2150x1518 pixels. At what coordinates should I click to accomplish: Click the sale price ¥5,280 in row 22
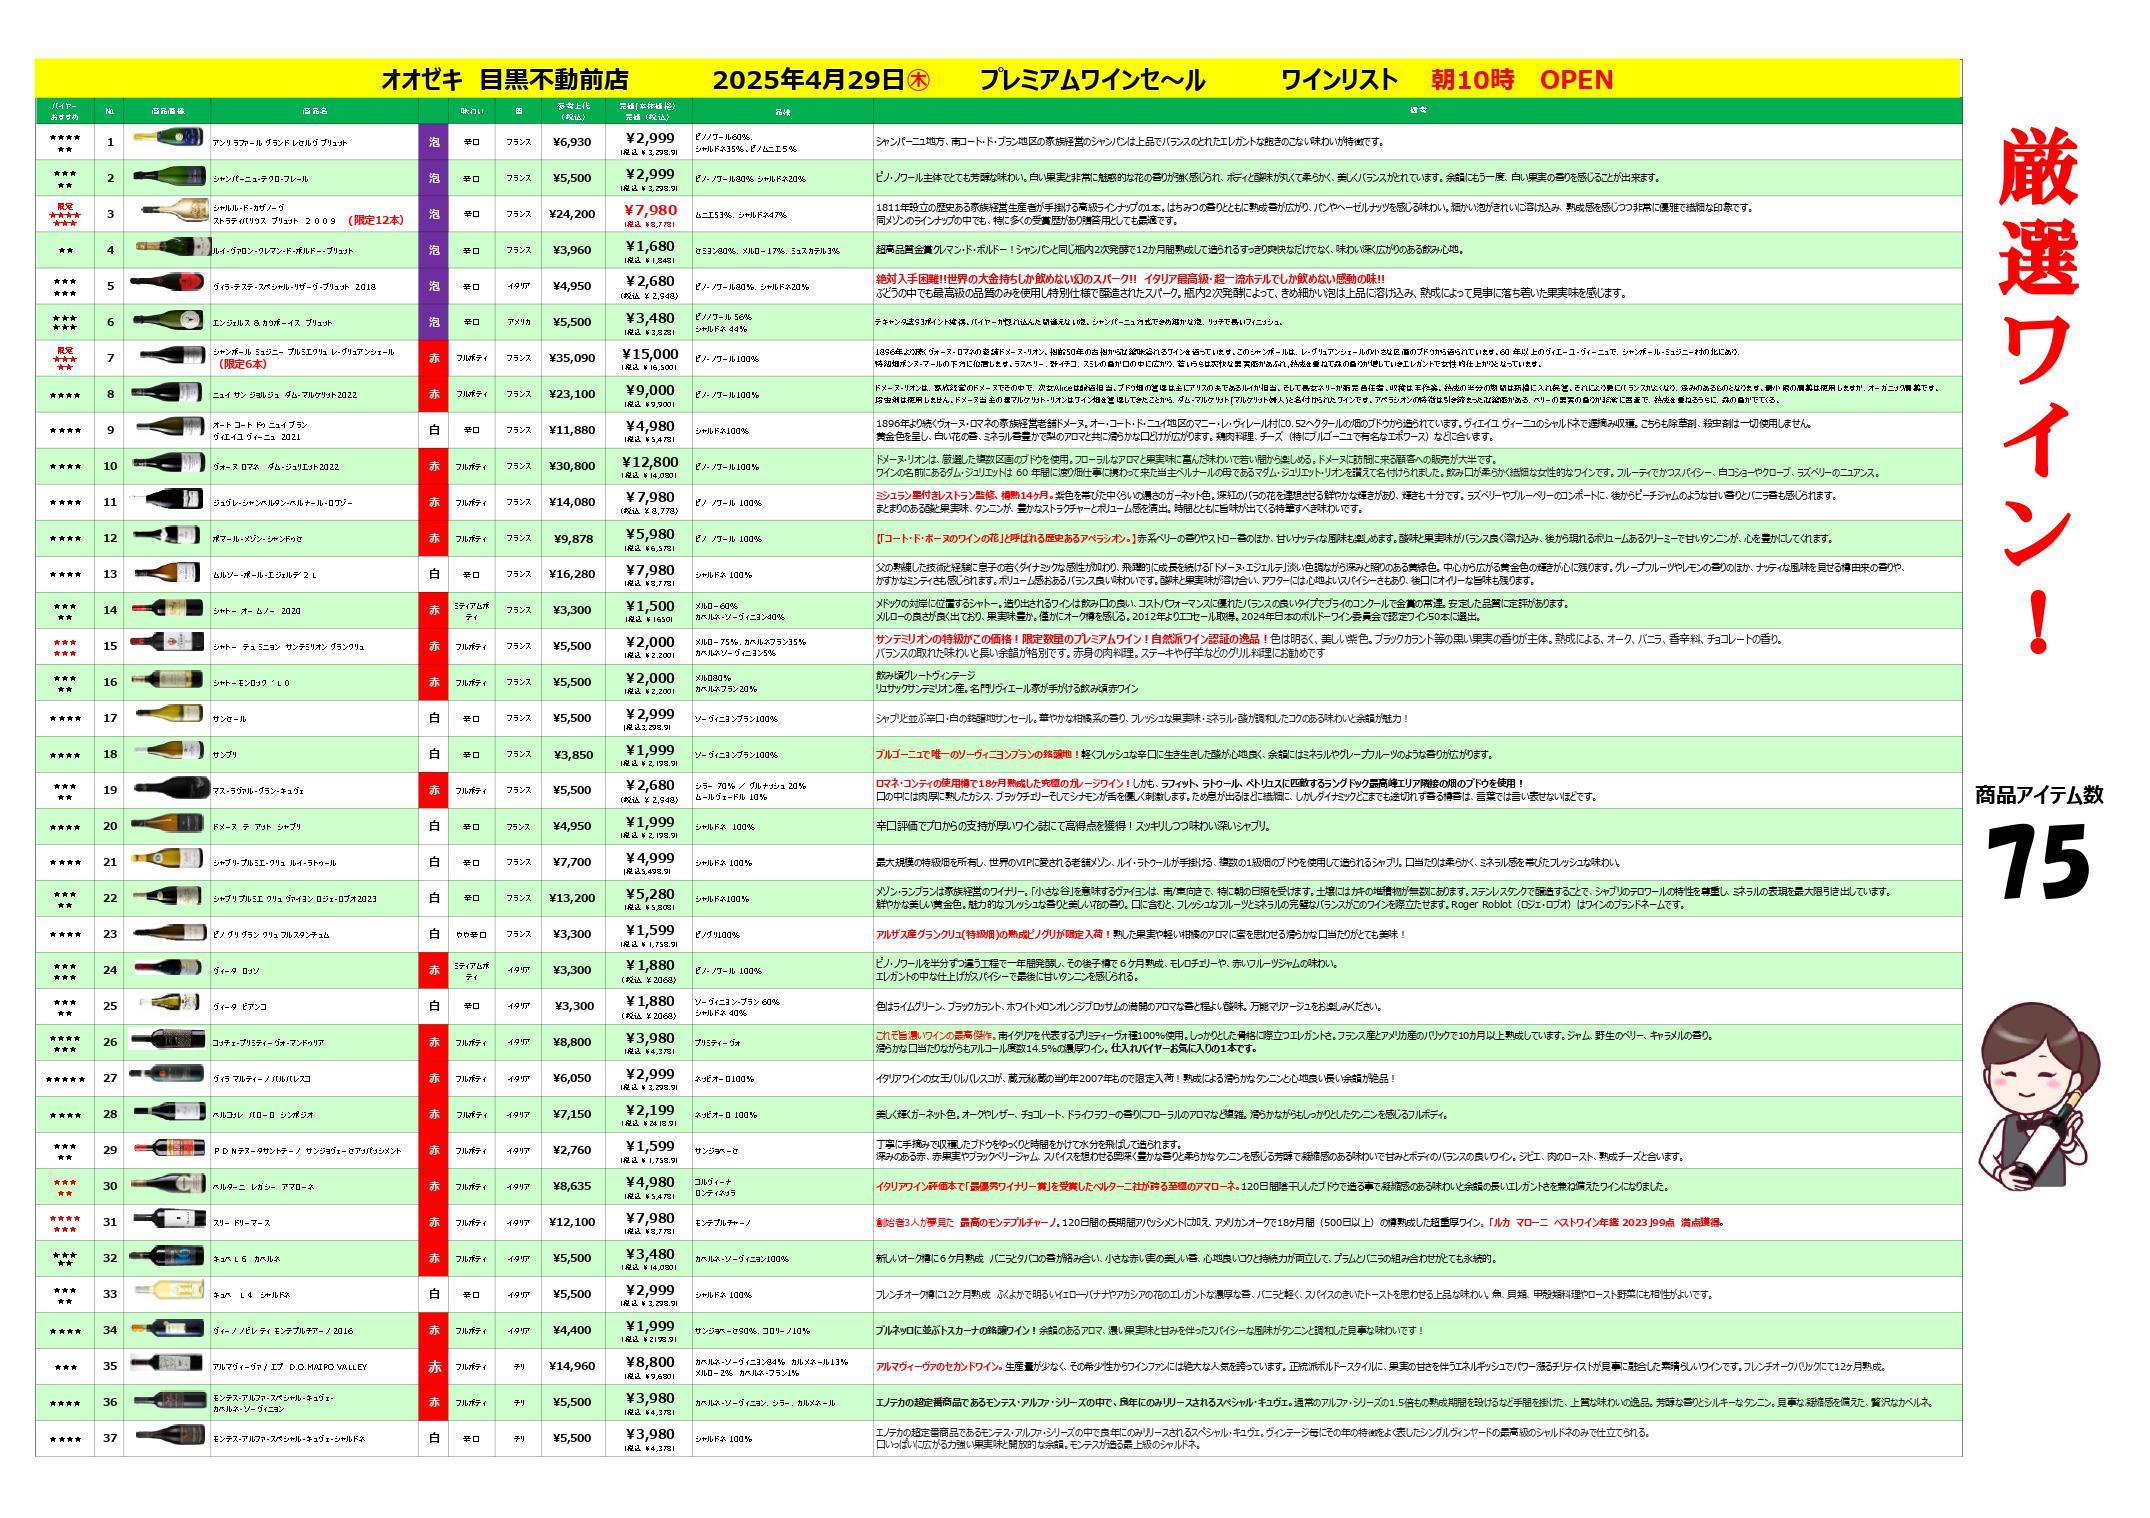point(650,894)
